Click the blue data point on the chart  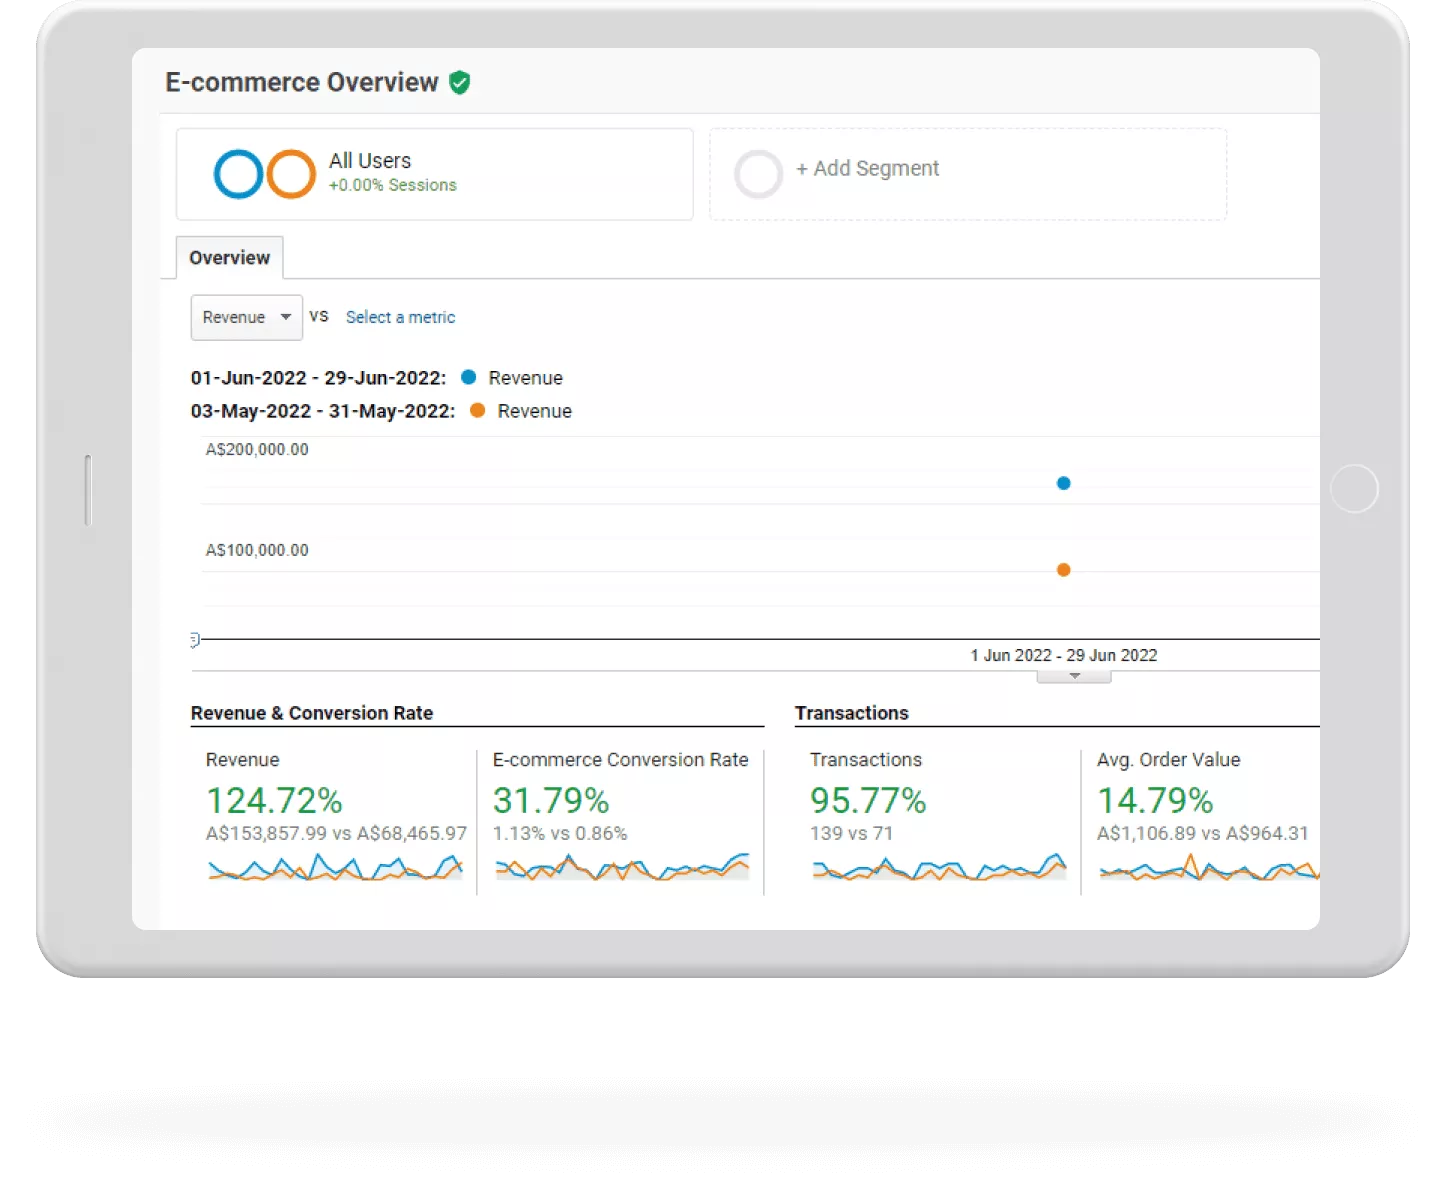click(x=1063, y=483)
